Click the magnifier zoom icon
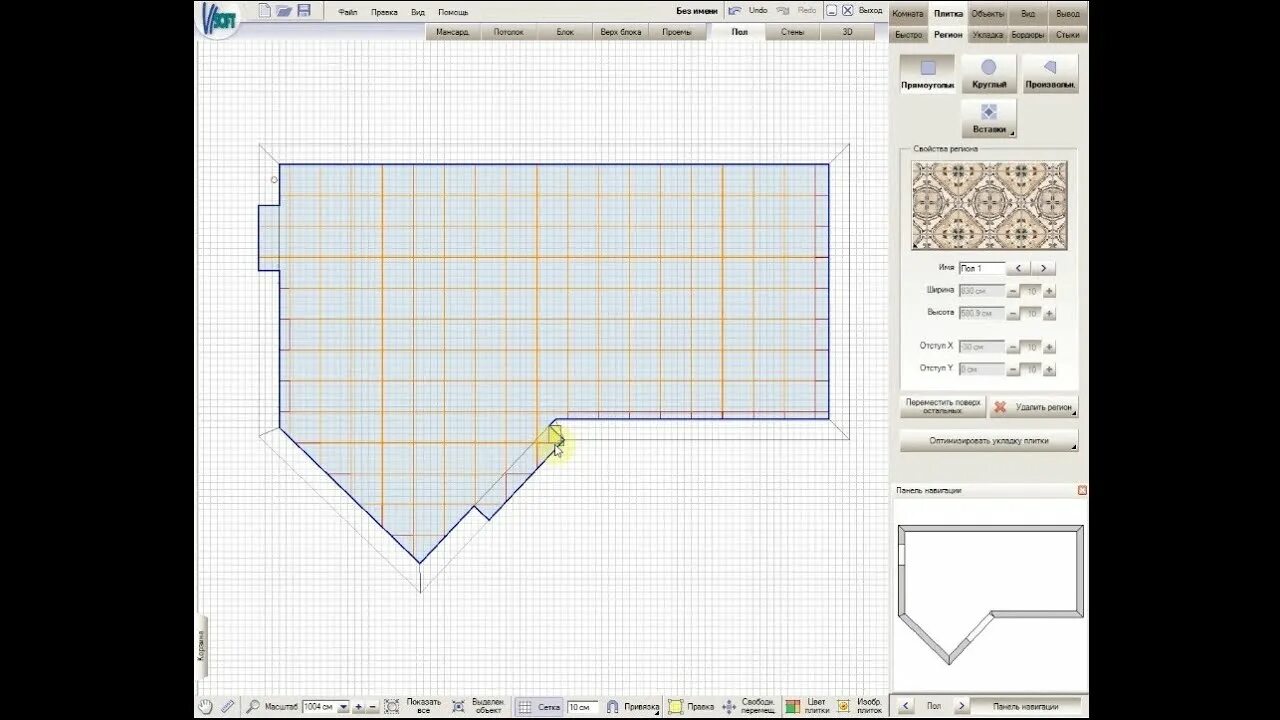Screen dimensions: 1280x720 (253, 706)
